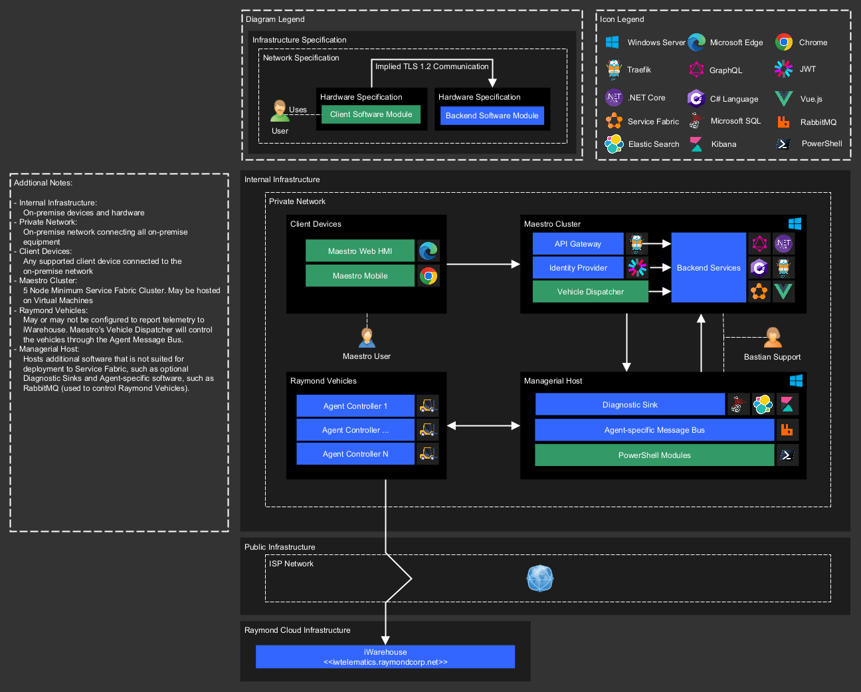Image resolution: width=861 pixels, height=692 pixels.
Task: Select the Maestro User person icon
Action: tap(367, 337)
